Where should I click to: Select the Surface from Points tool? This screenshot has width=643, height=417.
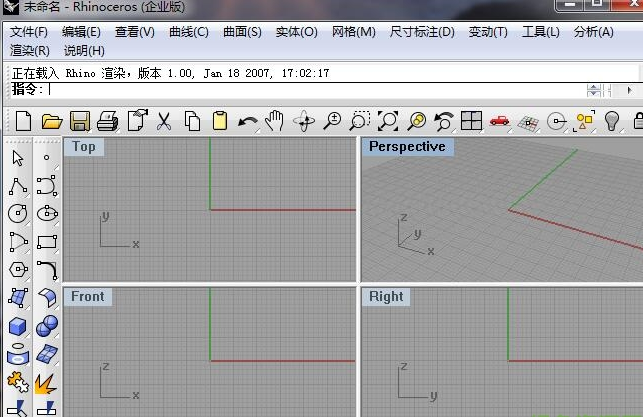point(18,298)
